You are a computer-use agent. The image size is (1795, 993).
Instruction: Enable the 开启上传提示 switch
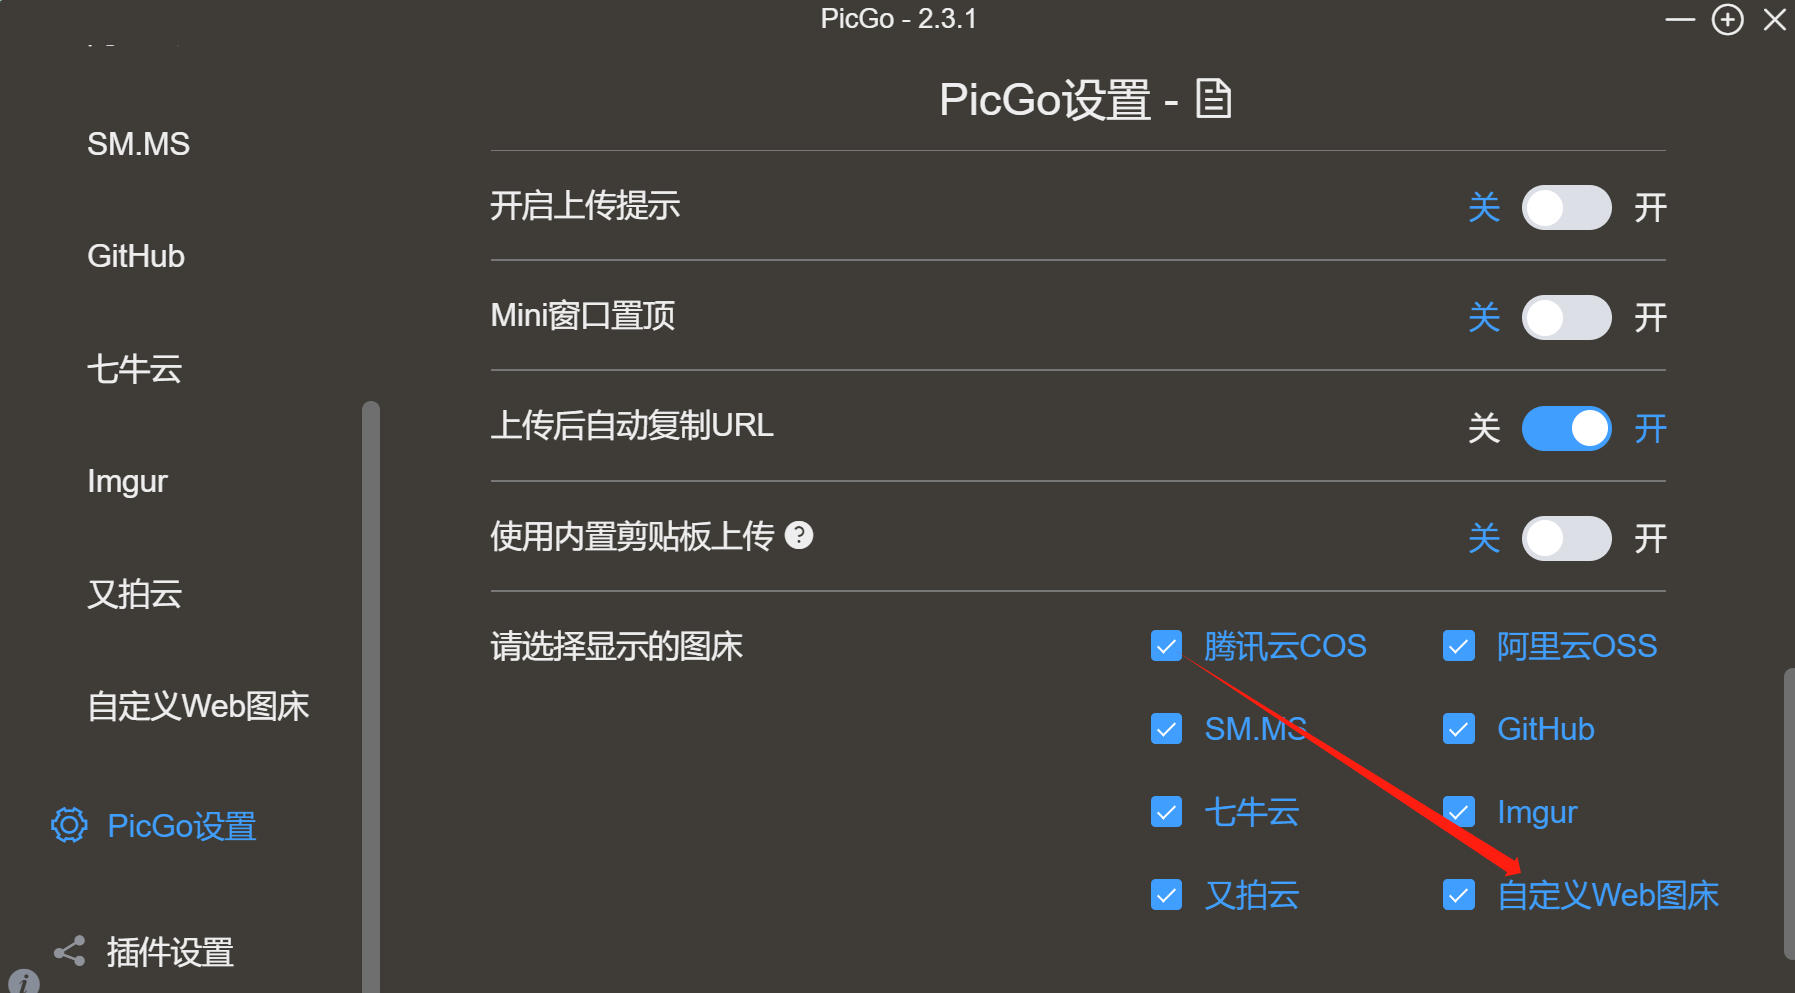[x=1566, y=207]
